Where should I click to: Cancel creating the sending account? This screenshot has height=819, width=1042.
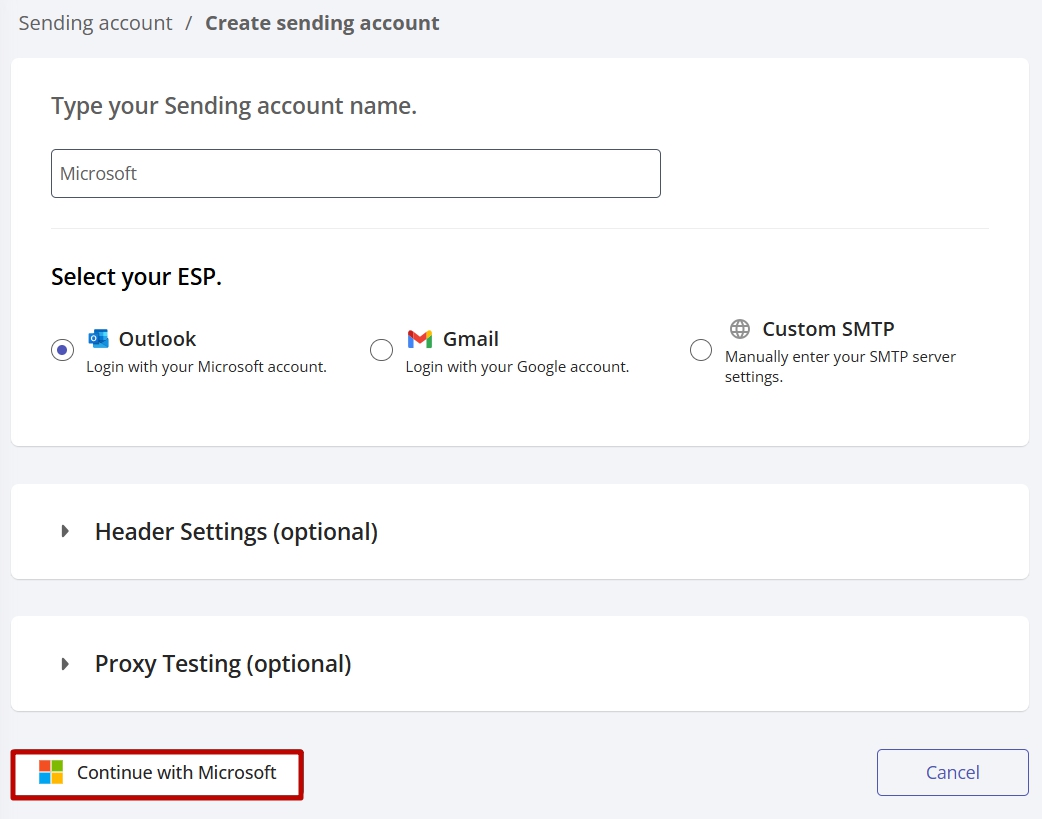point(952,772)
